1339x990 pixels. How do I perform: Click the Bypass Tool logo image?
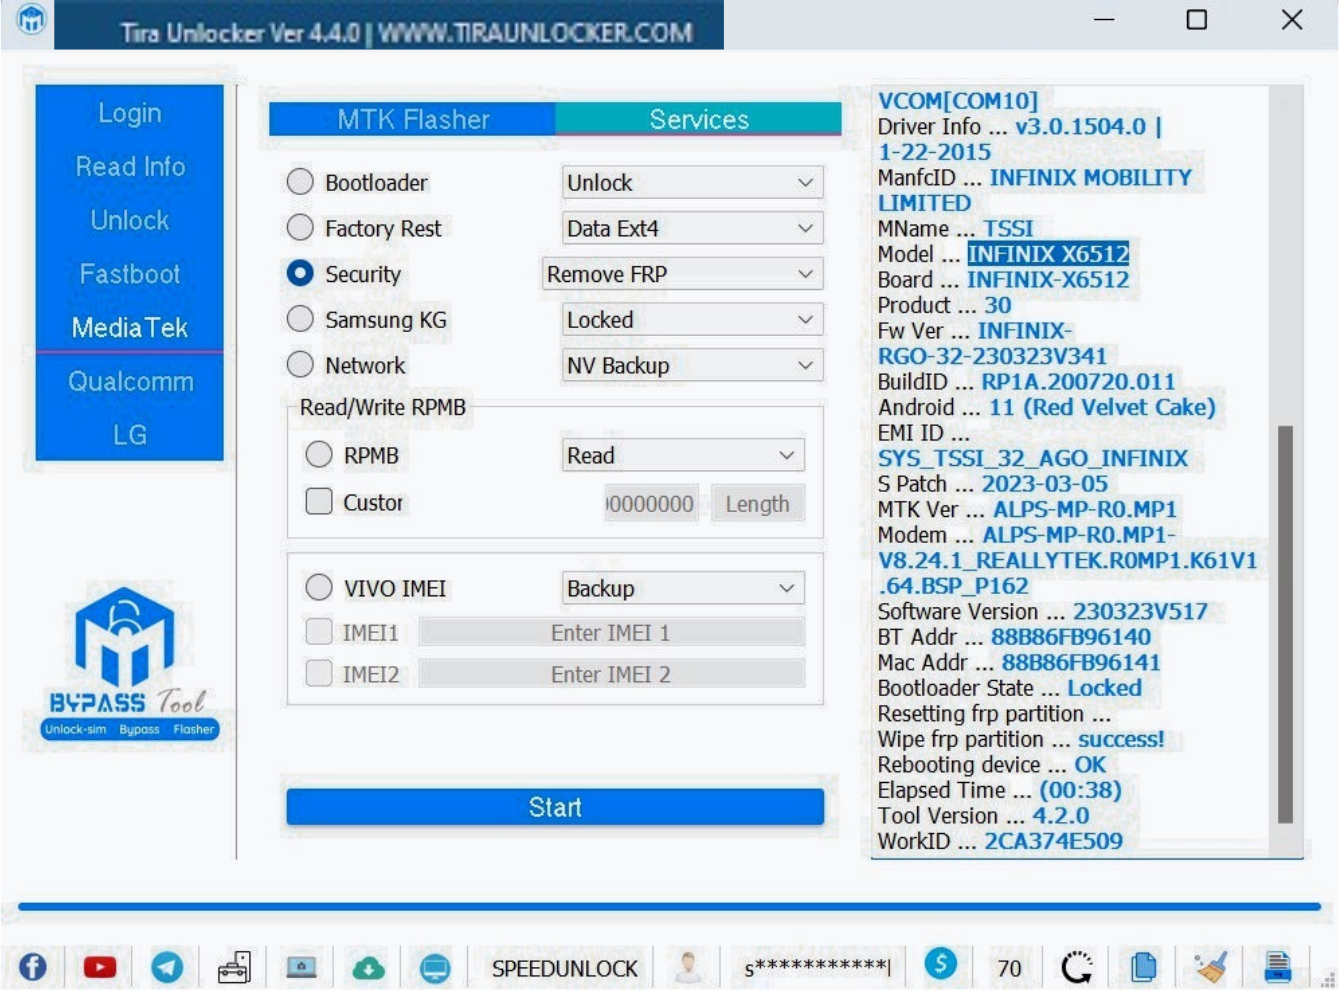coord(130,664)
